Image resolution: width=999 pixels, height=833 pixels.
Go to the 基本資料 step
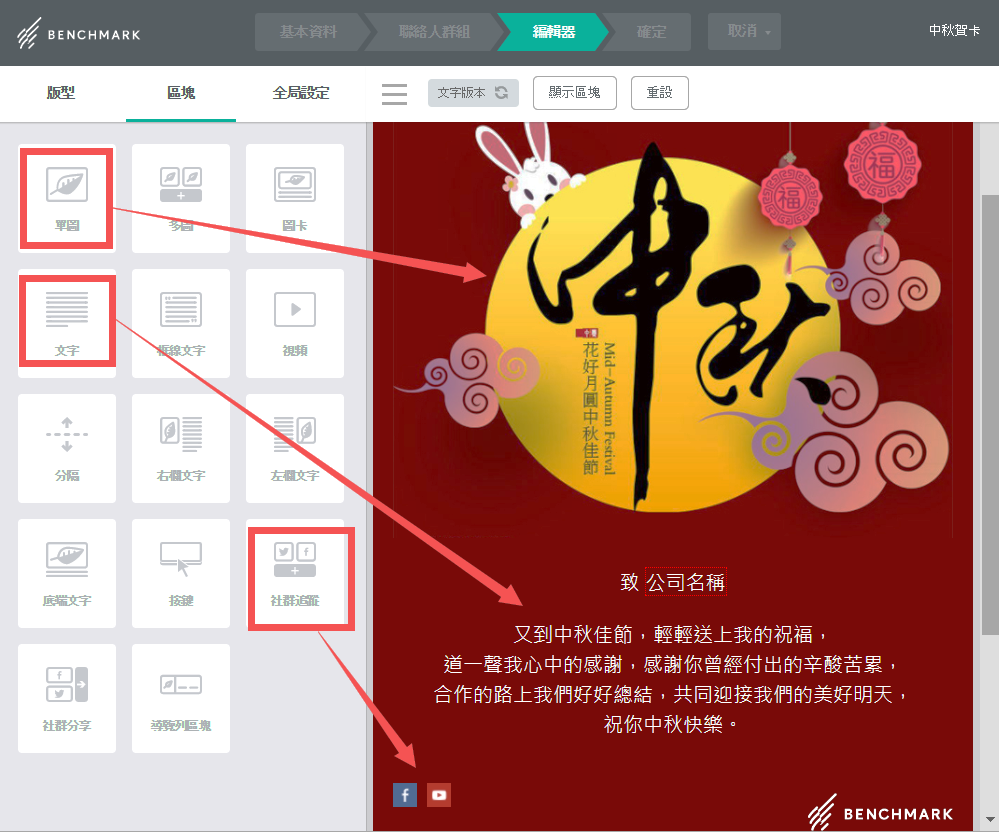pyautogui.click(x=308, y=32)
